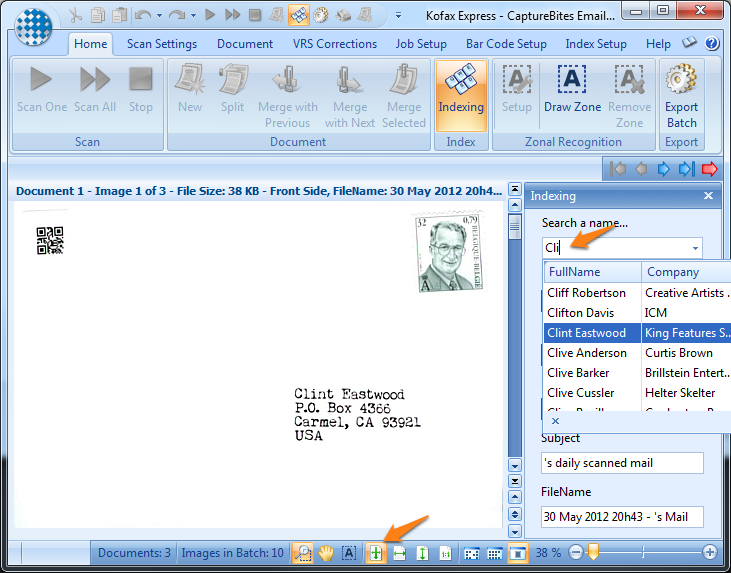Toggle the Fit to window green-cross icon
The width and height of the screenshot is (731, 573).
pos(376,553)
